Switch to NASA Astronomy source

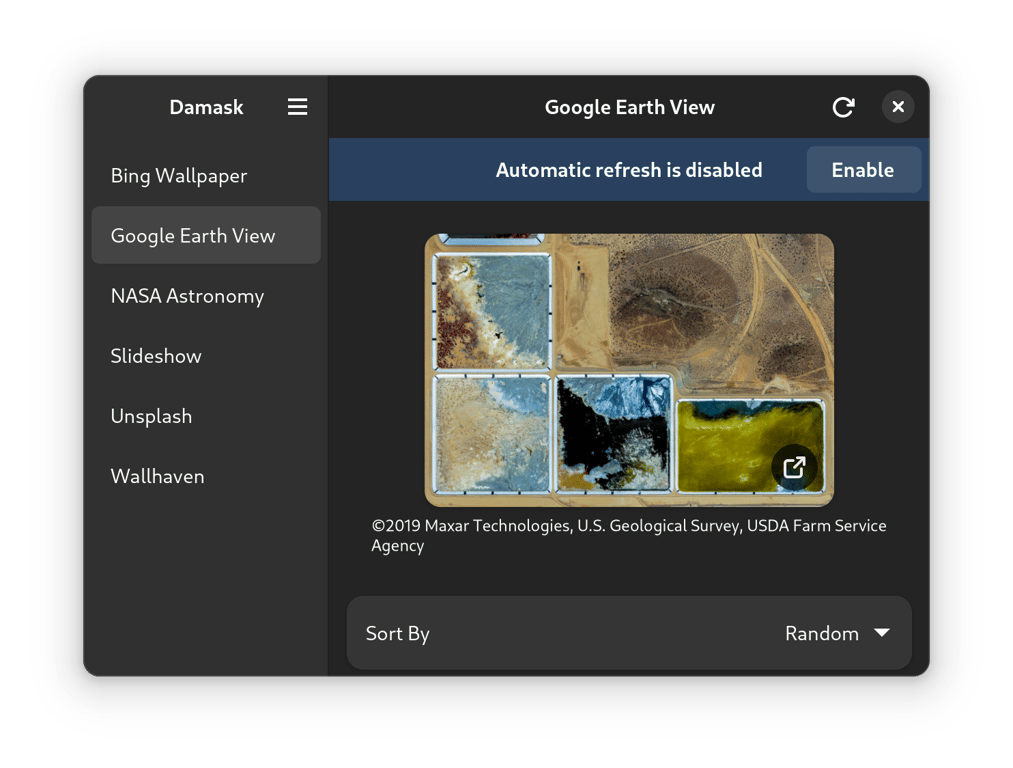click(187, 296)
